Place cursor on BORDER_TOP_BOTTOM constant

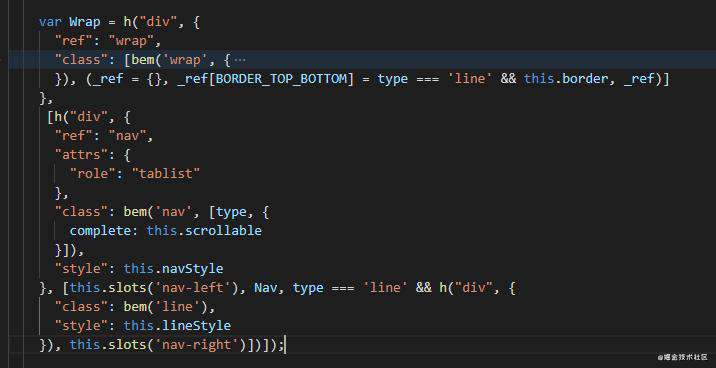(281, 79)
